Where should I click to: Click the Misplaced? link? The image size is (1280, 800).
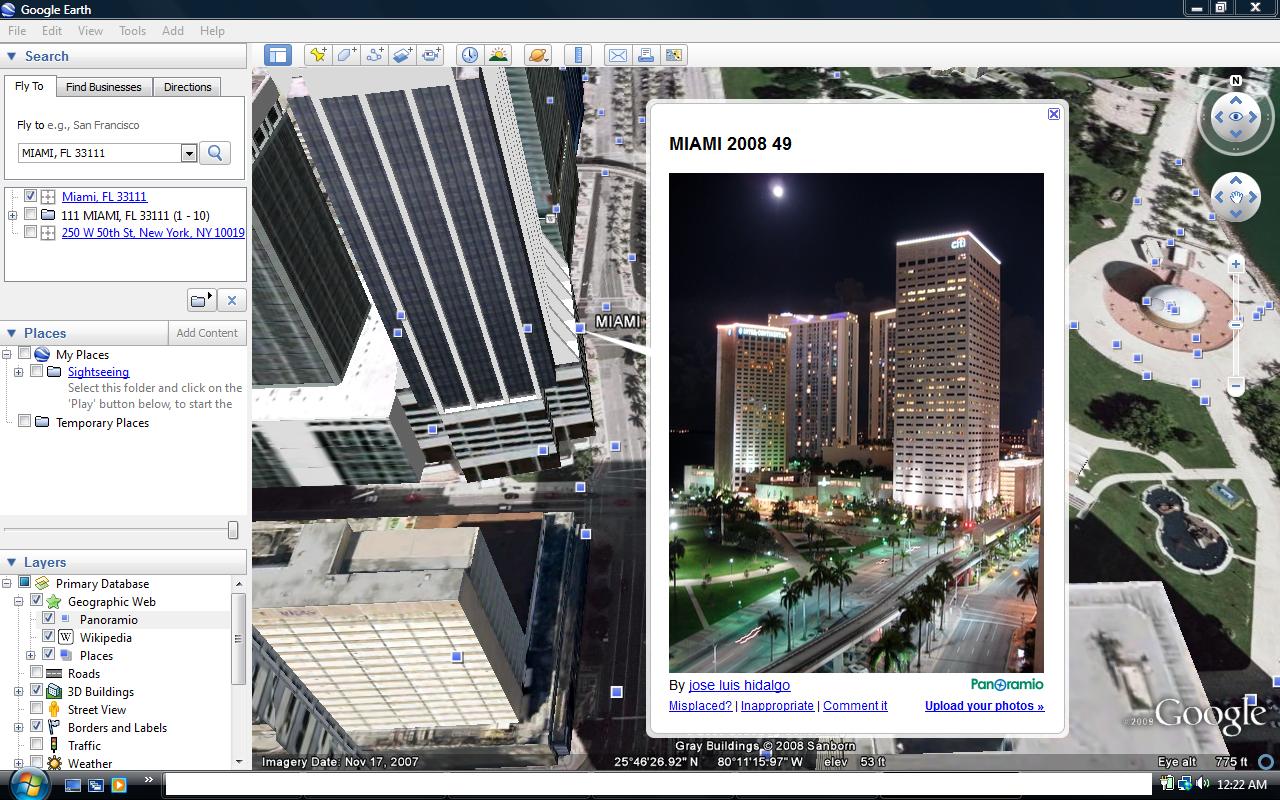pyautogui.click(x=700, y=706)
